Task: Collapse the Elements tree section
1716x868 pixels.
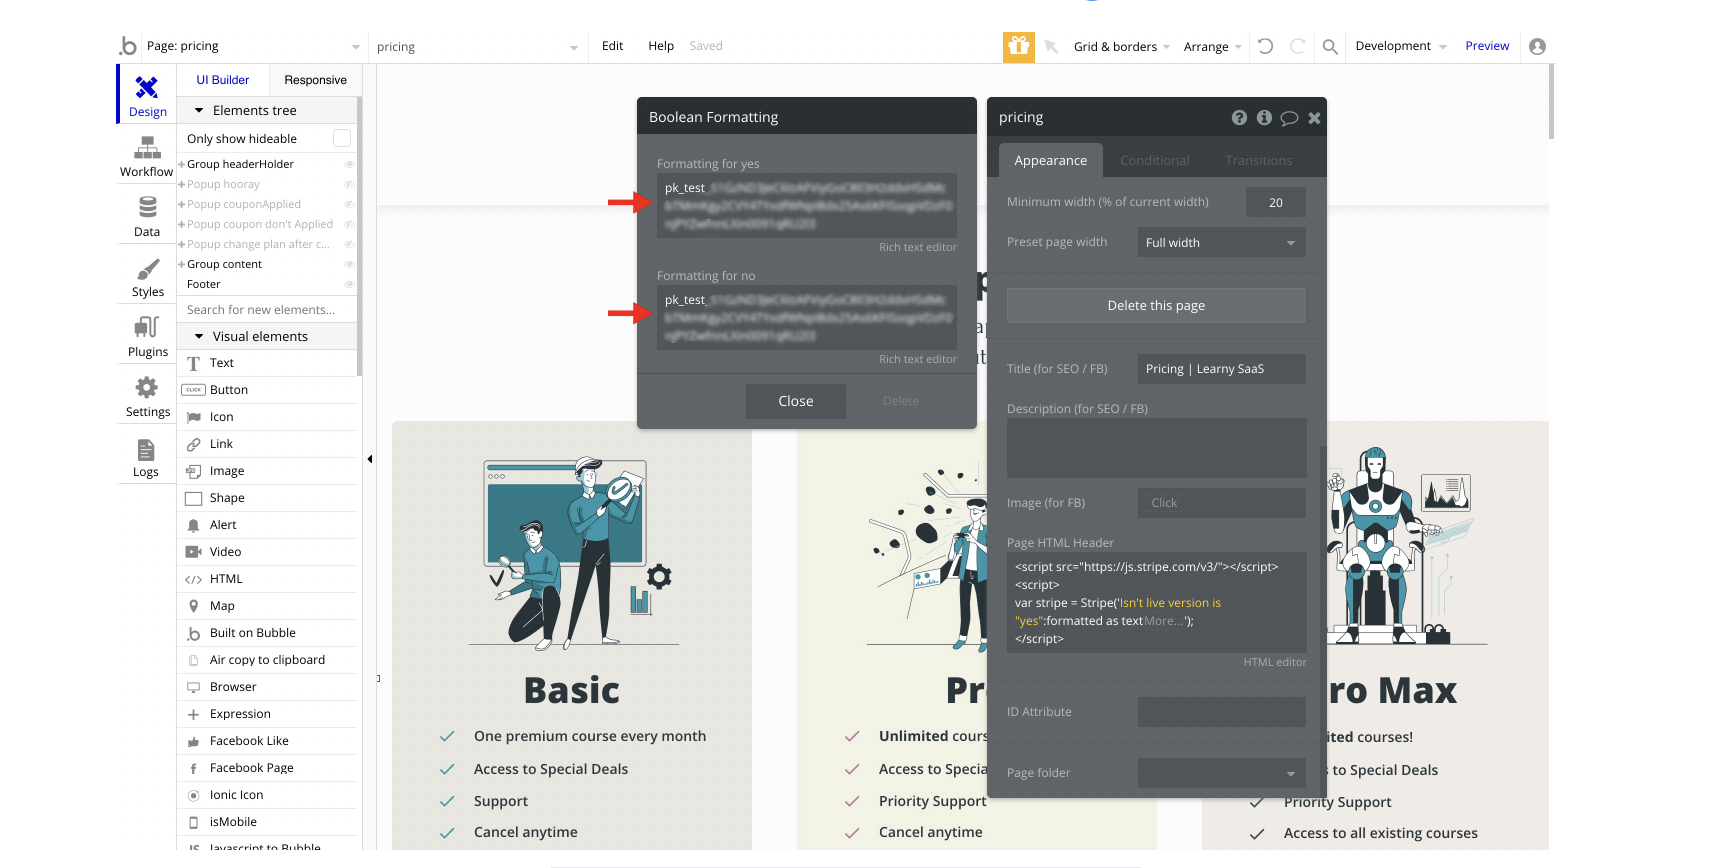Action: point(199,110)
